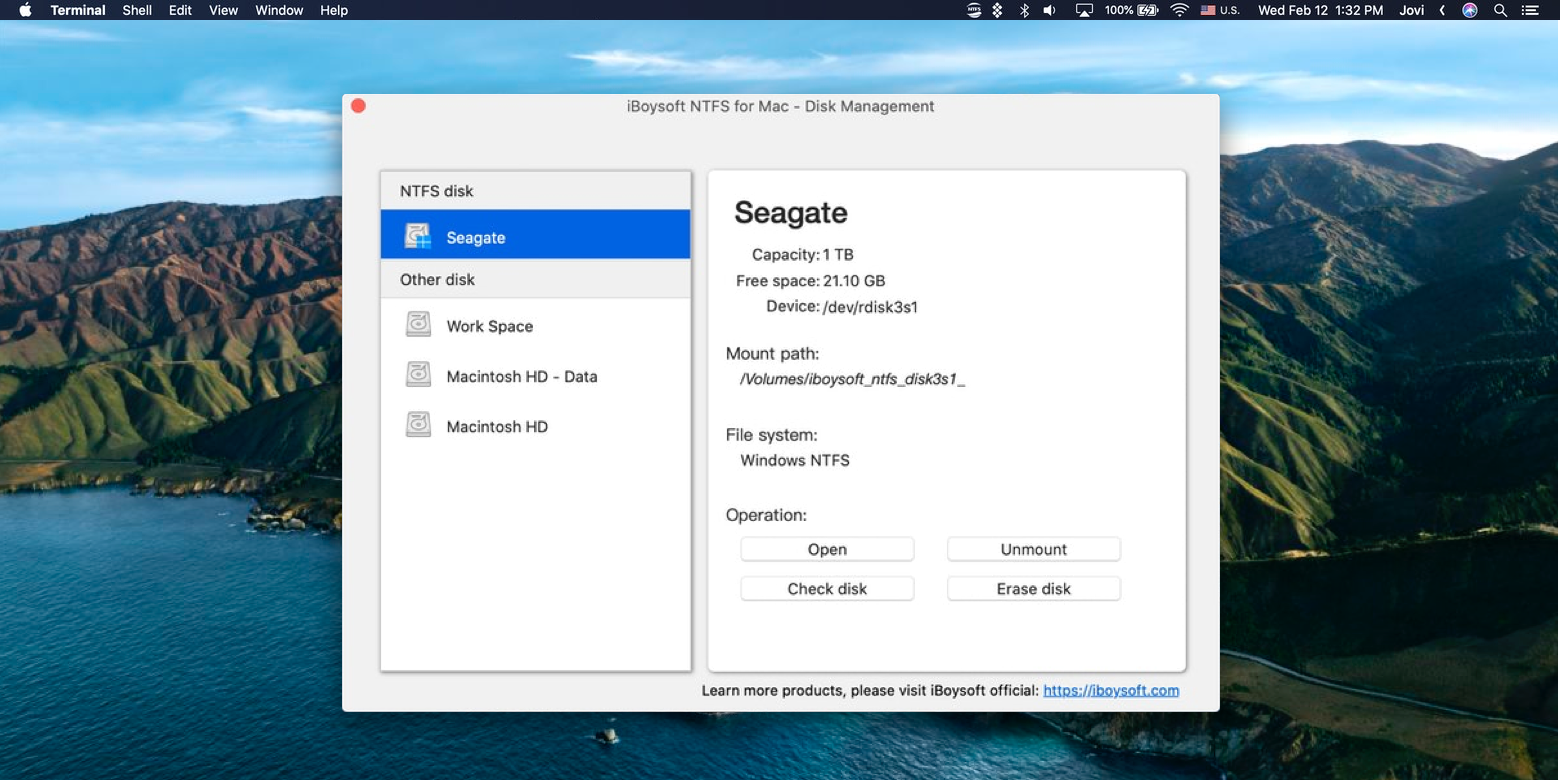
Task: Click the AirPlay display icon
Action: coord(1084,10)
